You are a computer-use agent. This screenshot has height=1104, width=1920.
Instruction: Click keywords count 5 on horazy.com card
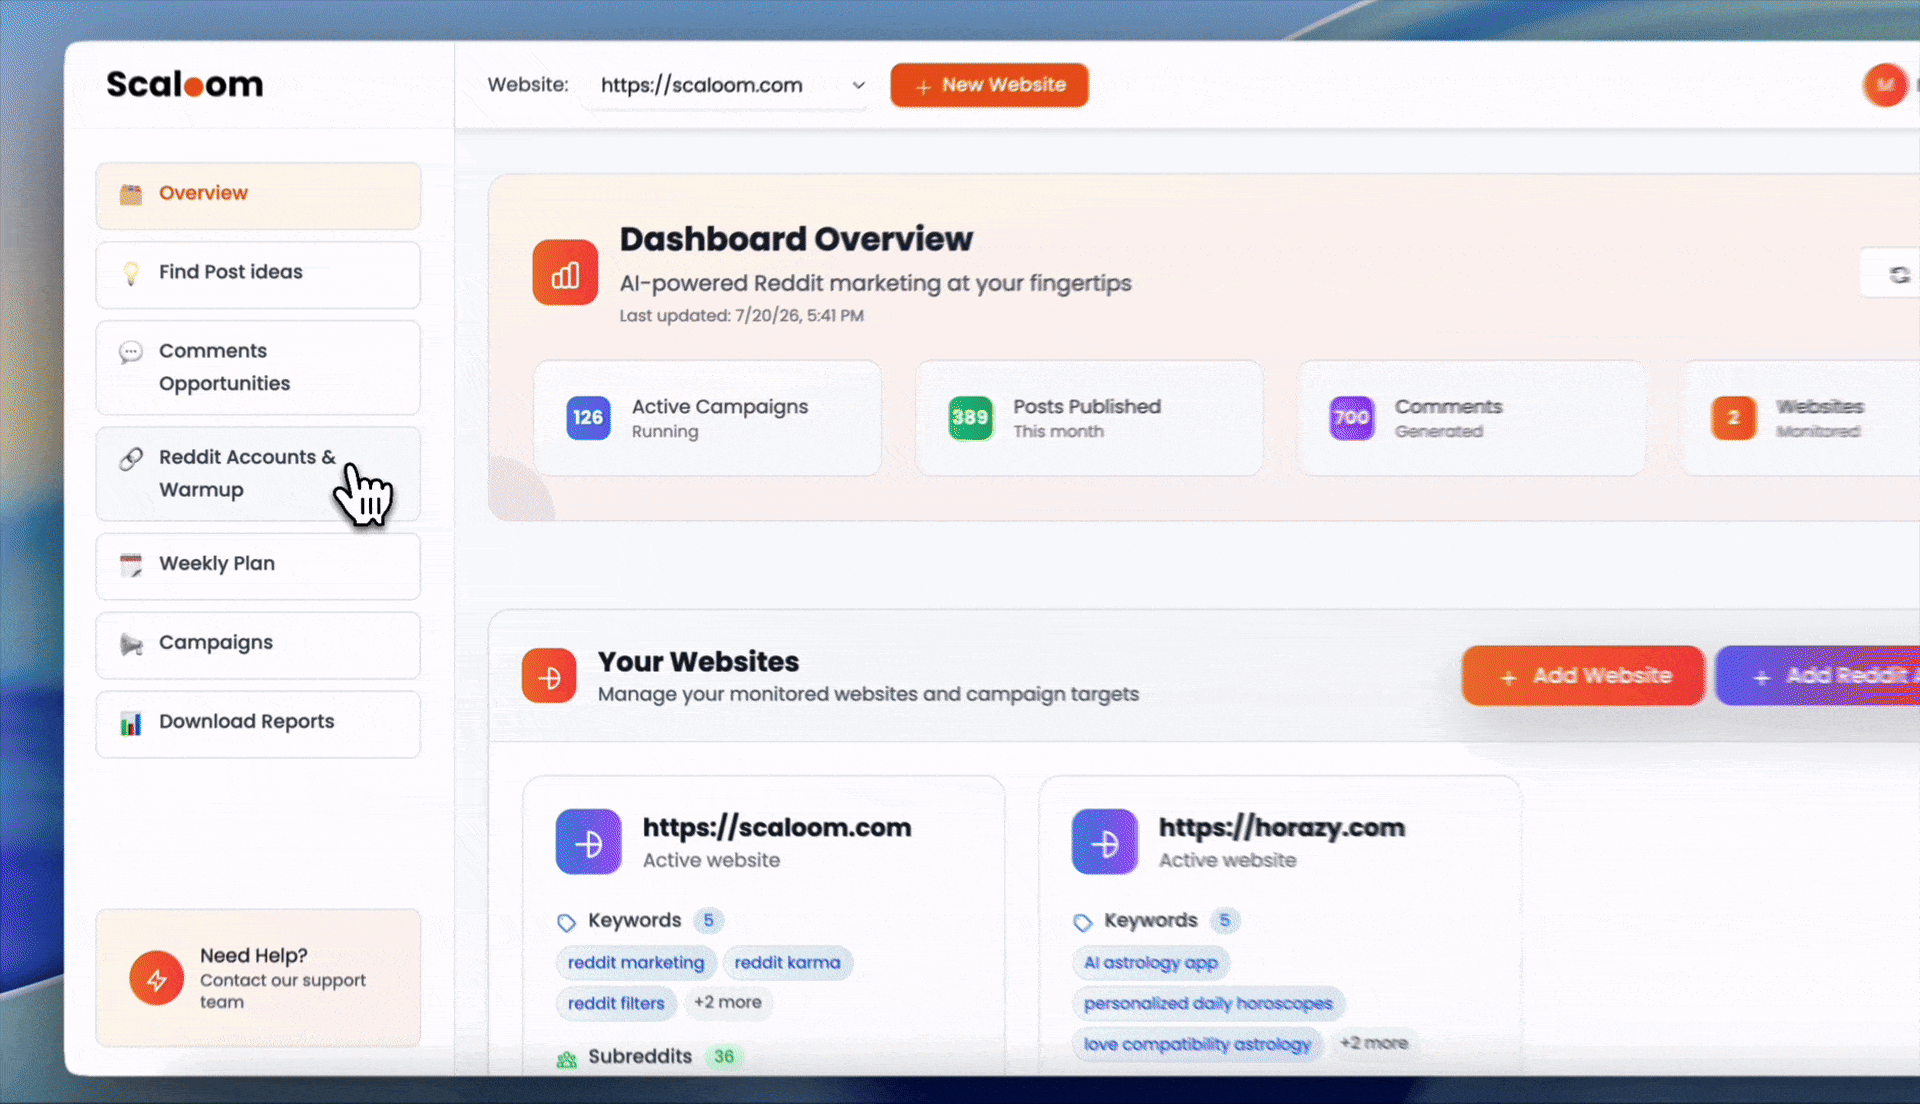tap(1224, 920)
